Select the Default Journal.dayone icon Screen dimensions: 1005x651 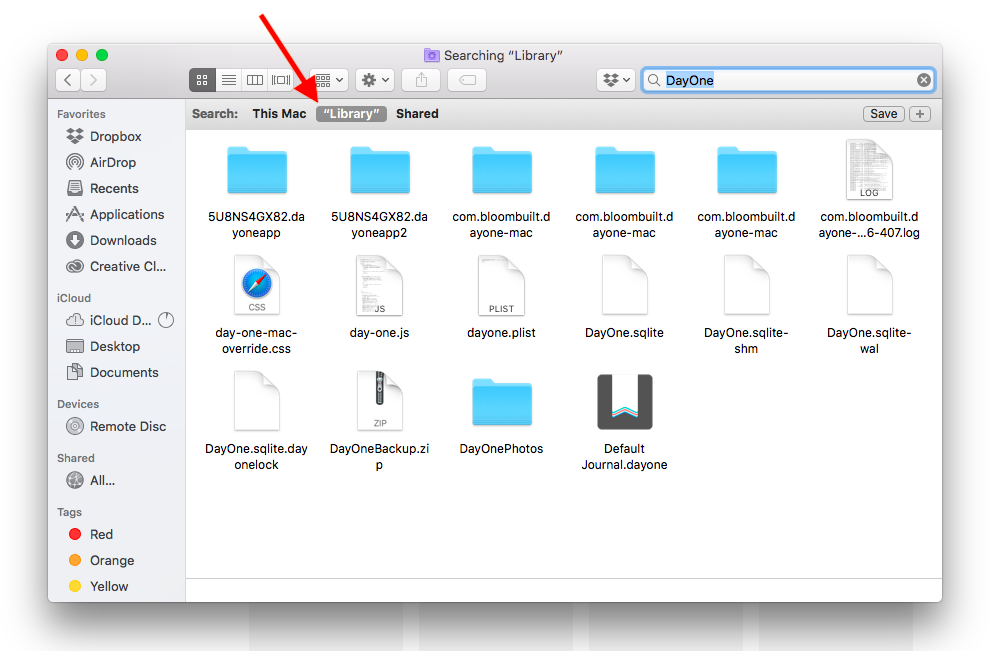pos(624,402)
